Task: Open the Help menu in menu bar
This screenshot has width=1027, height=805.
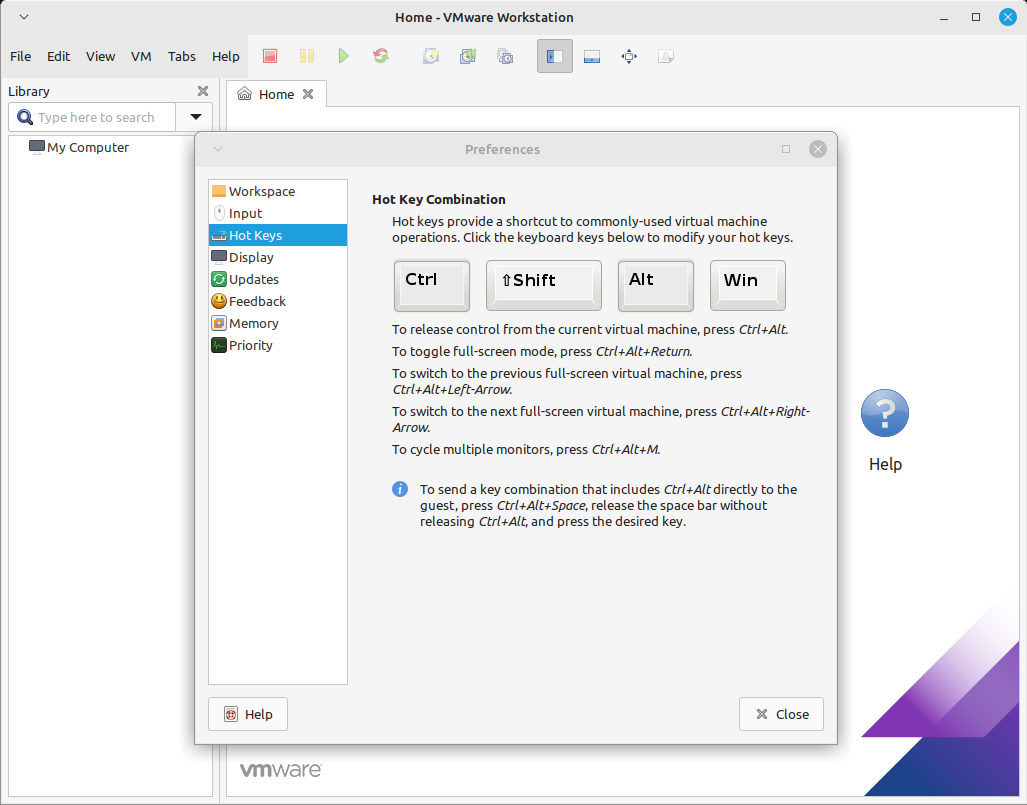Action: point(225,56)
